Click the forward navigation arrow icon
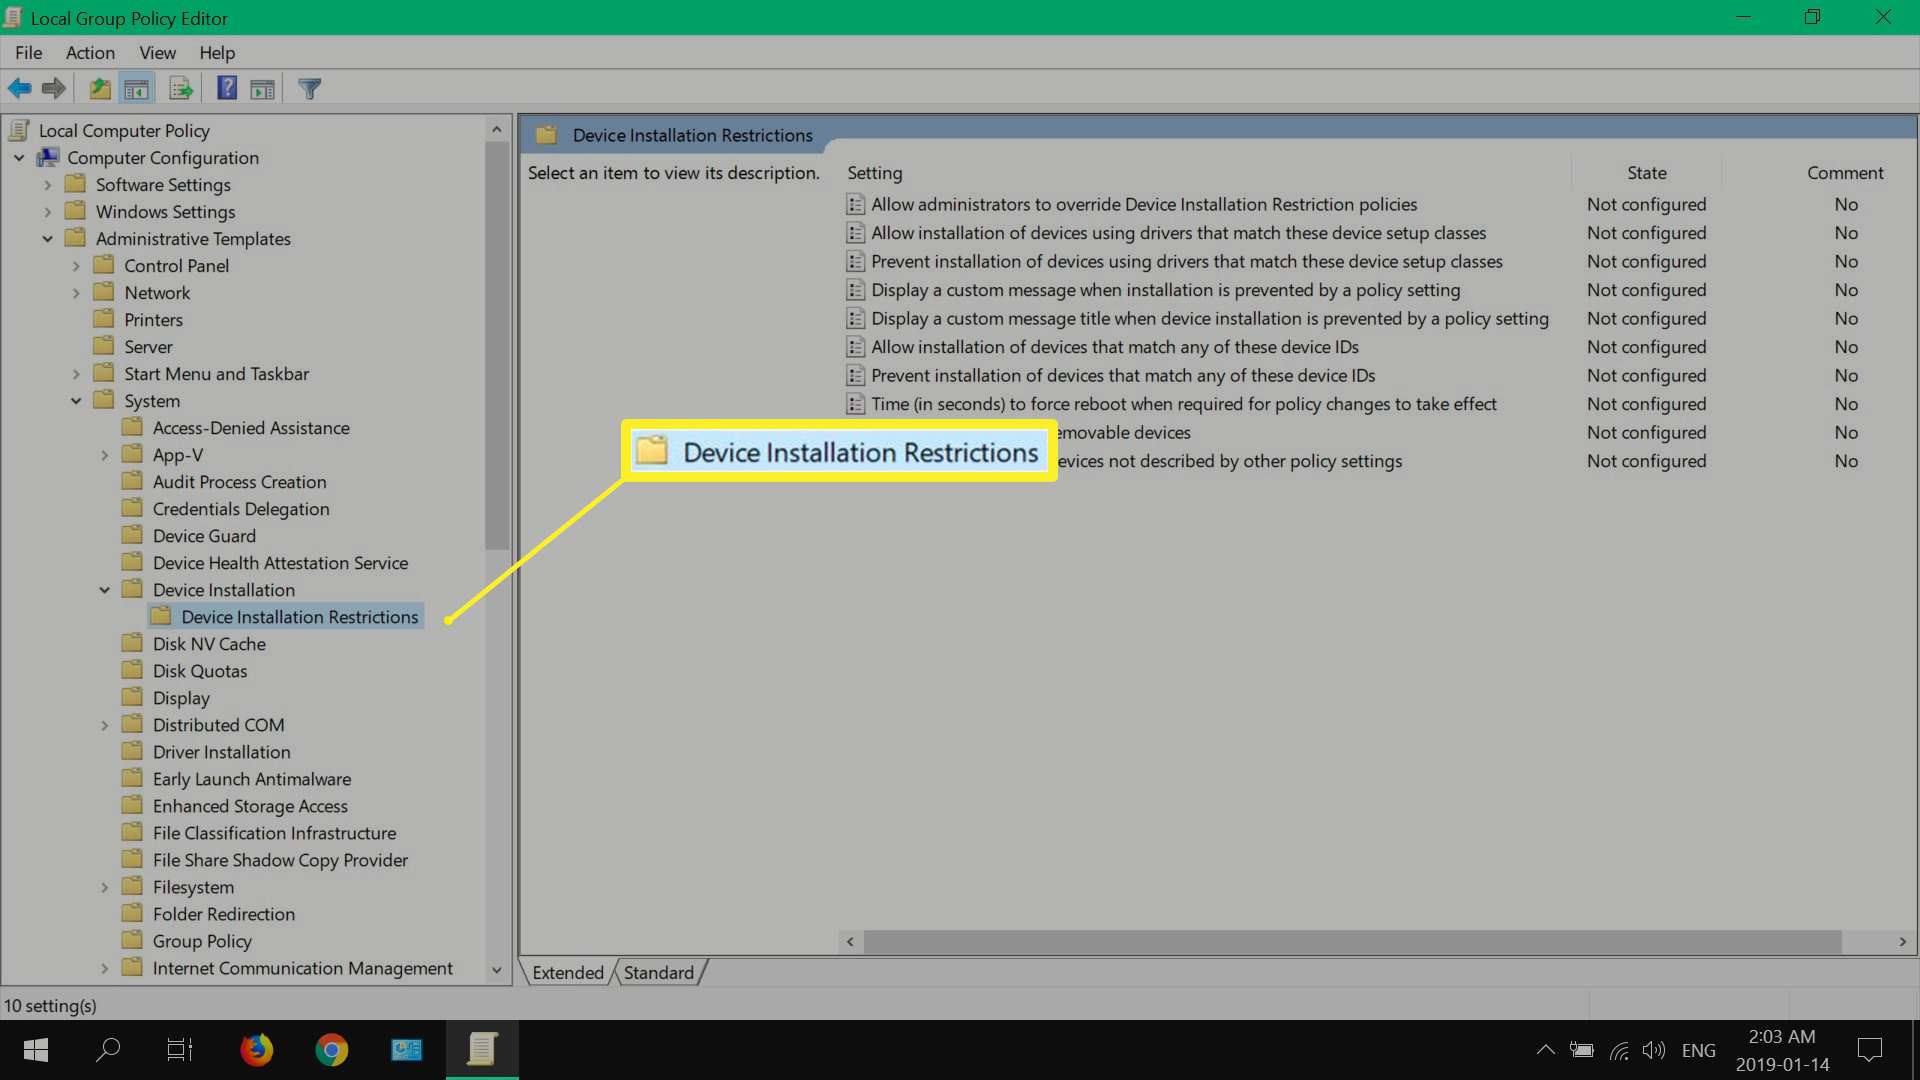This screenshot has height=1080, width=1920. (x=53, y=88)
